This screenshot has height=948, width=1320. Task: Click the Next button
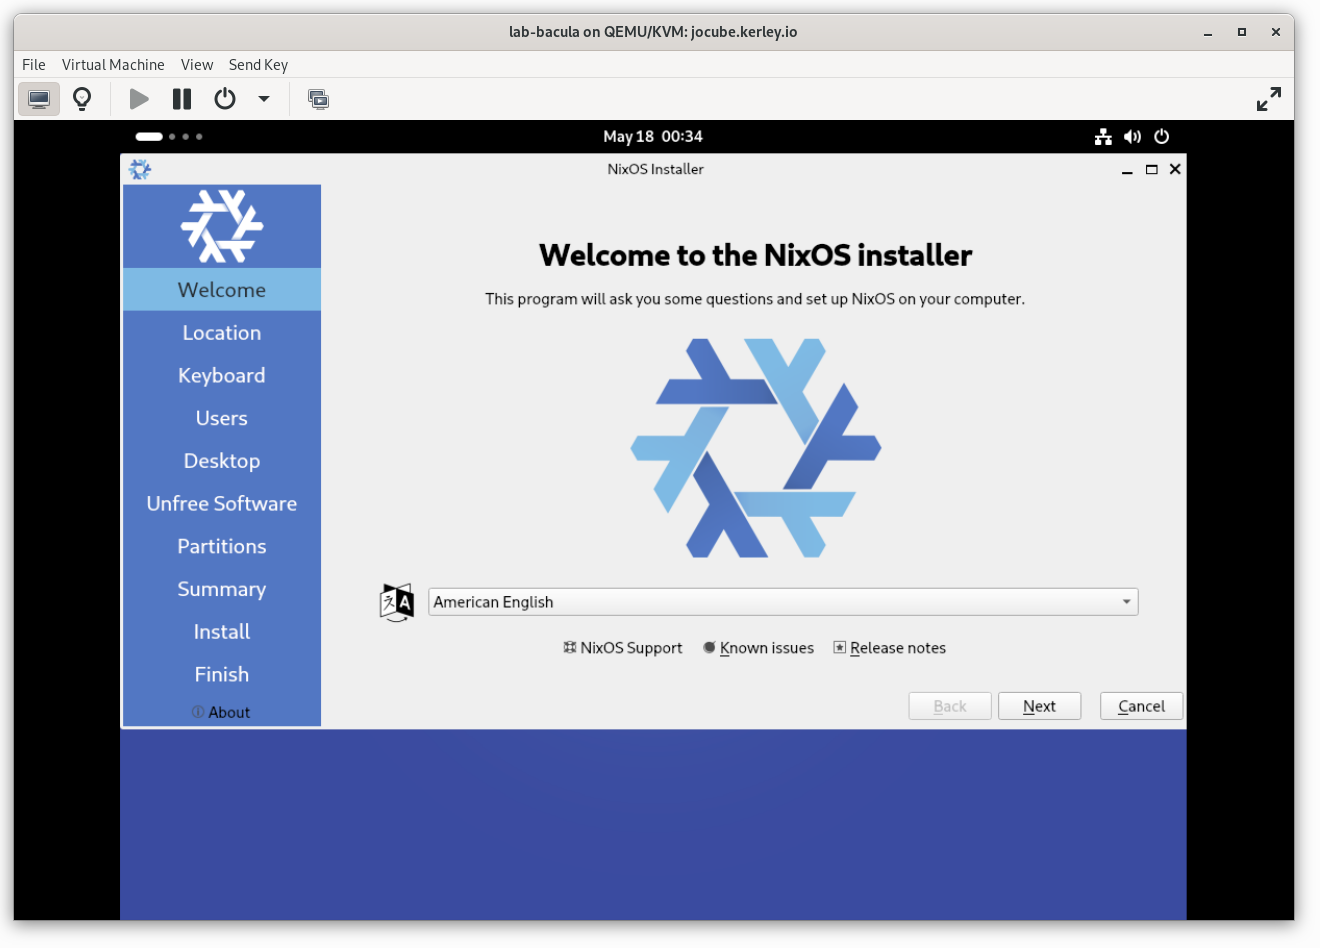coord(1039,706)
